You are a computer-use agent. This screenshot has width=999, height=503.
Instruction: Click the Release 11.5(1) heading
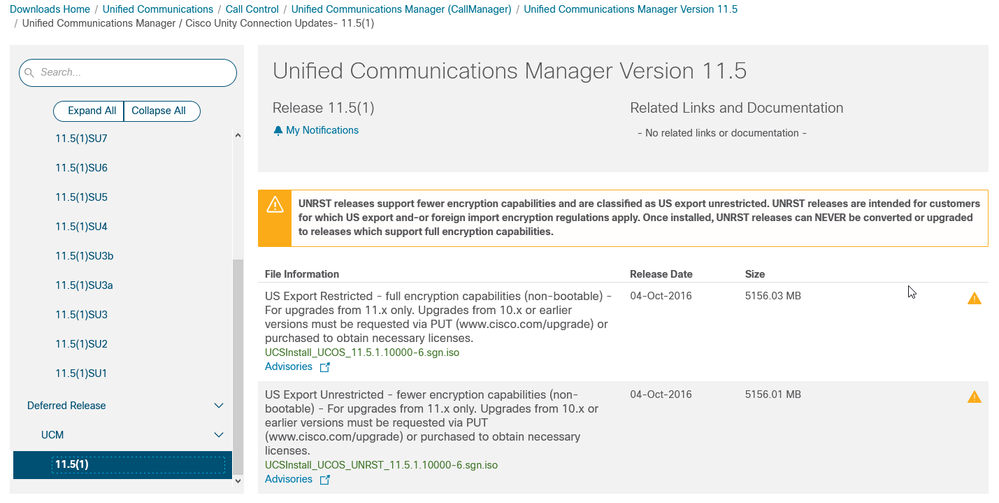[324, 108]
